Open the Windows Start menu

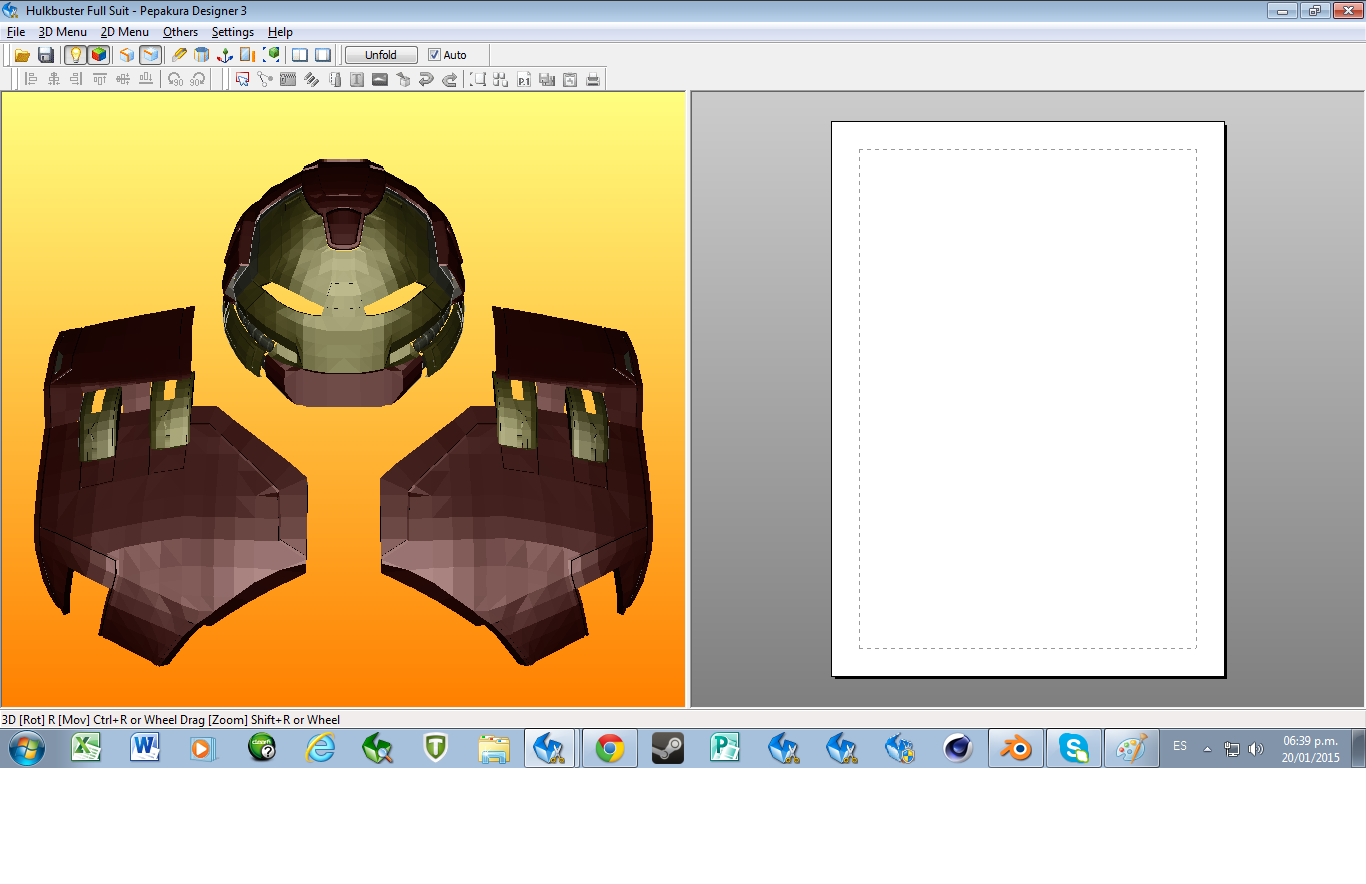pos(25,748)
